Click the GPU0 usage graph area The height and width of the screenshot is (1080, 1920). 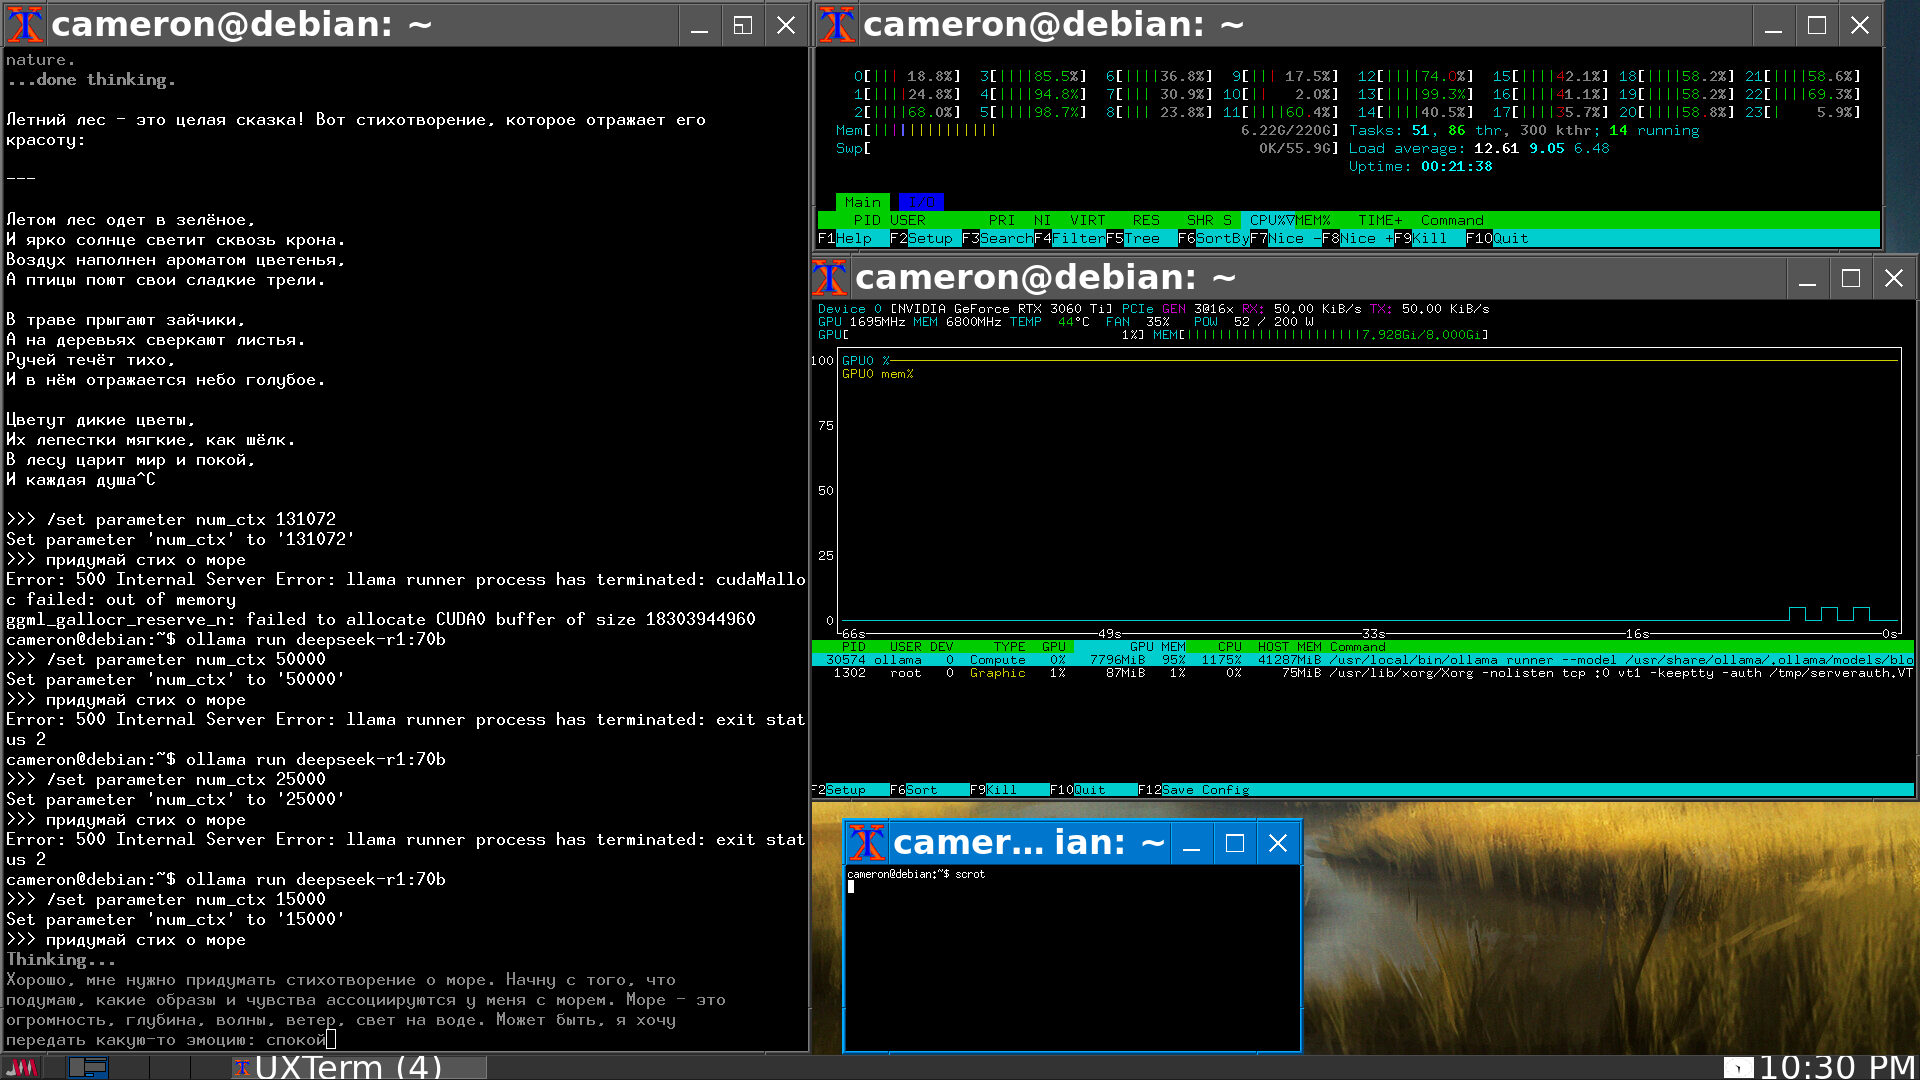pyautogui.click(x=1368, y=490)
